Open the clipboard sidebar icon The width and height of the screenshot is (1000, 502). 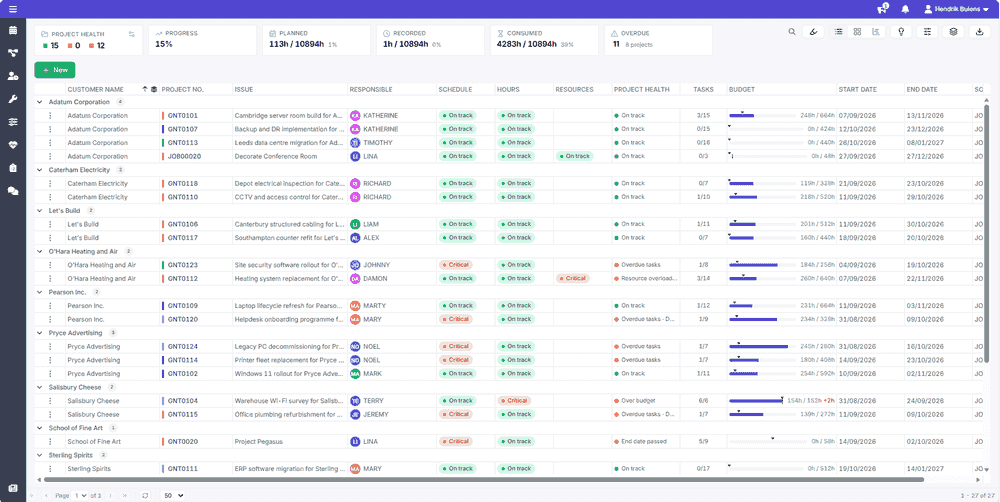coord(13,168)
